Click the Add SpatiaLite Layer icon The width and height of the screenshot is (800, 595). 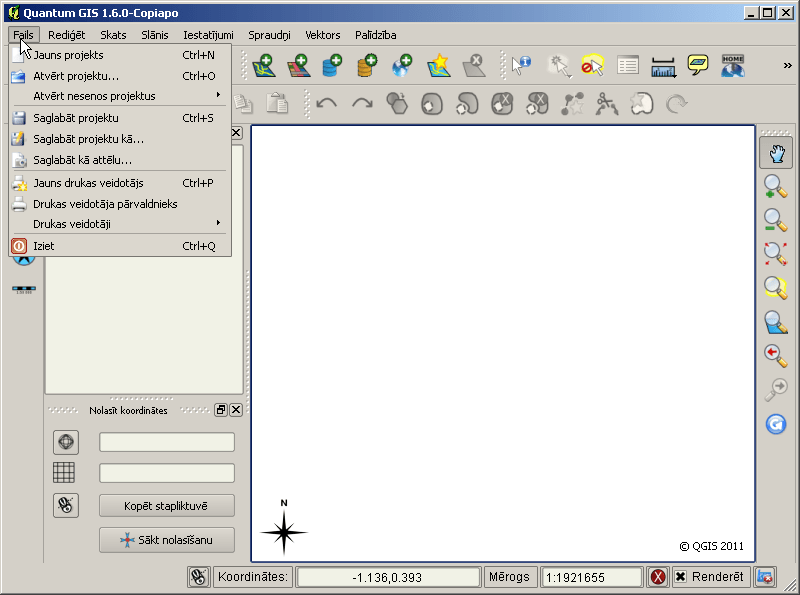click(367, 66)
